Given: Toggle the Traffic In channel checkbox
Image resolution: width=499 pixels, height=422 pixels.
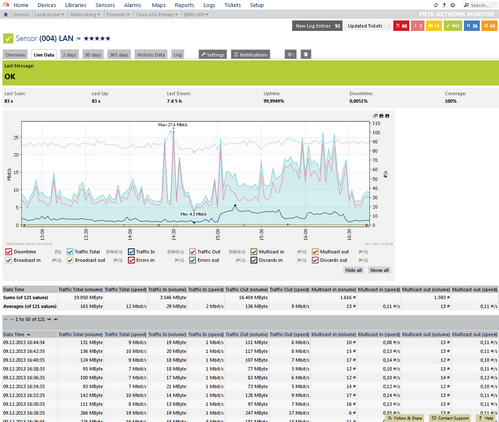Looking at the screenshot, I should pos(131,252).
